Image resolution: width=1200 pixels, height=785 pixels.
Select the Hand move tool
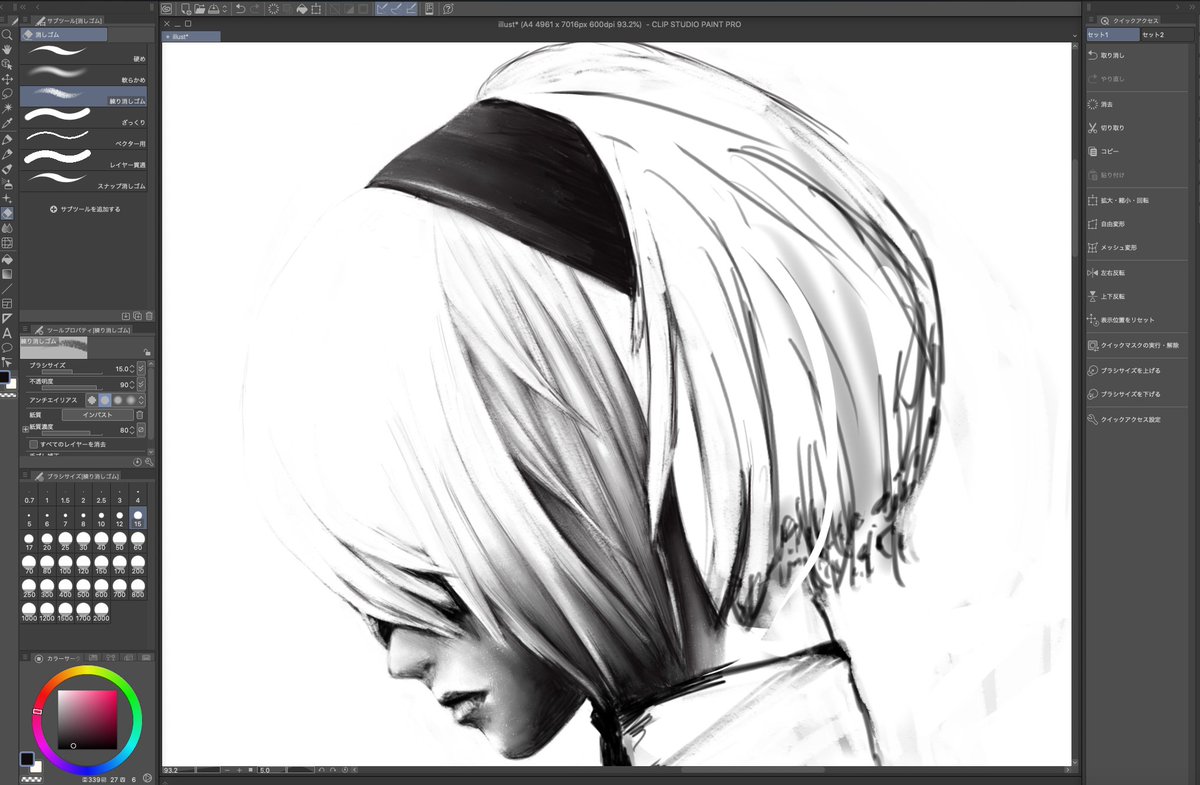coord(7,49)
